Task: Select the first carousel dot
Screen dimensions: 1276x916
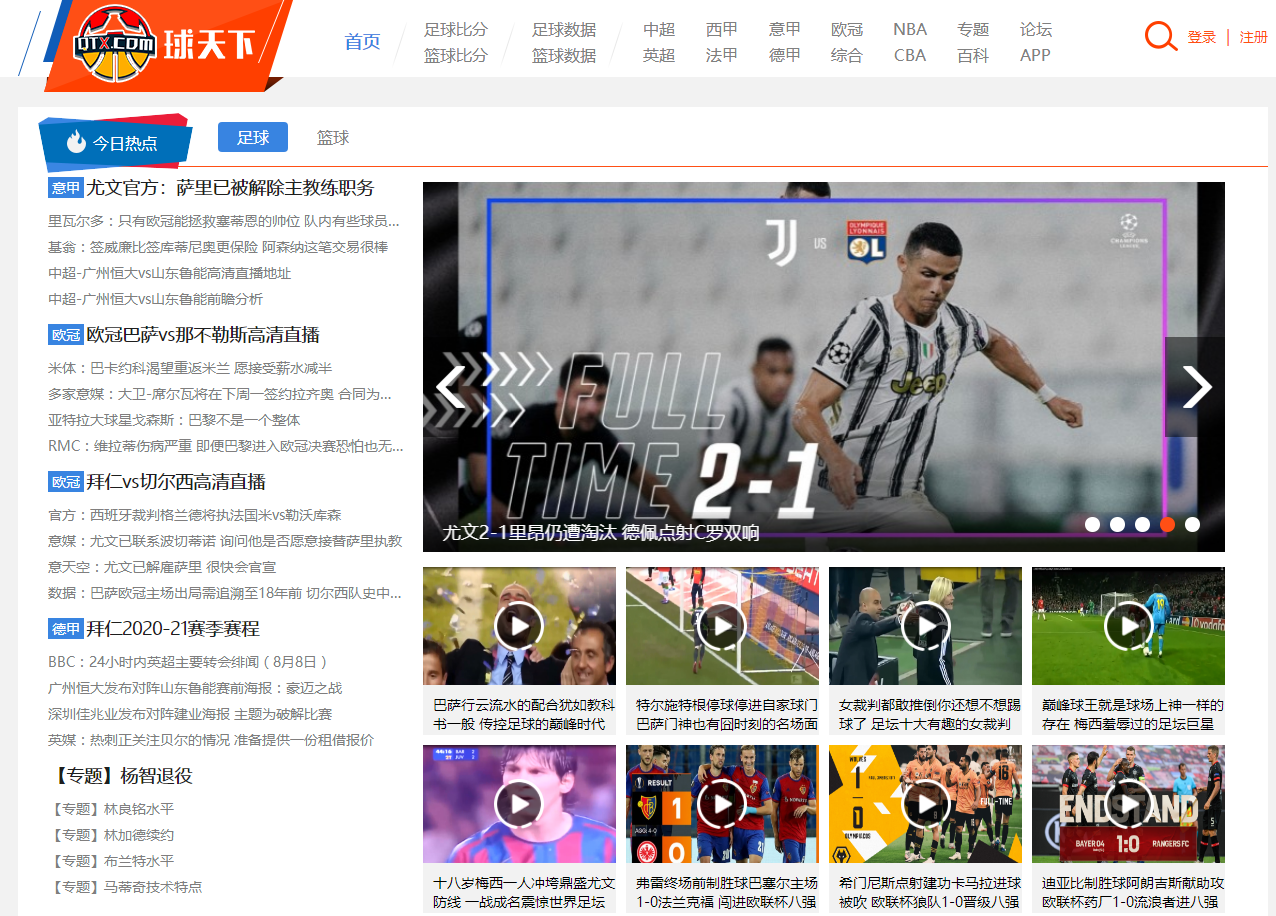Action: point(1092,524)
